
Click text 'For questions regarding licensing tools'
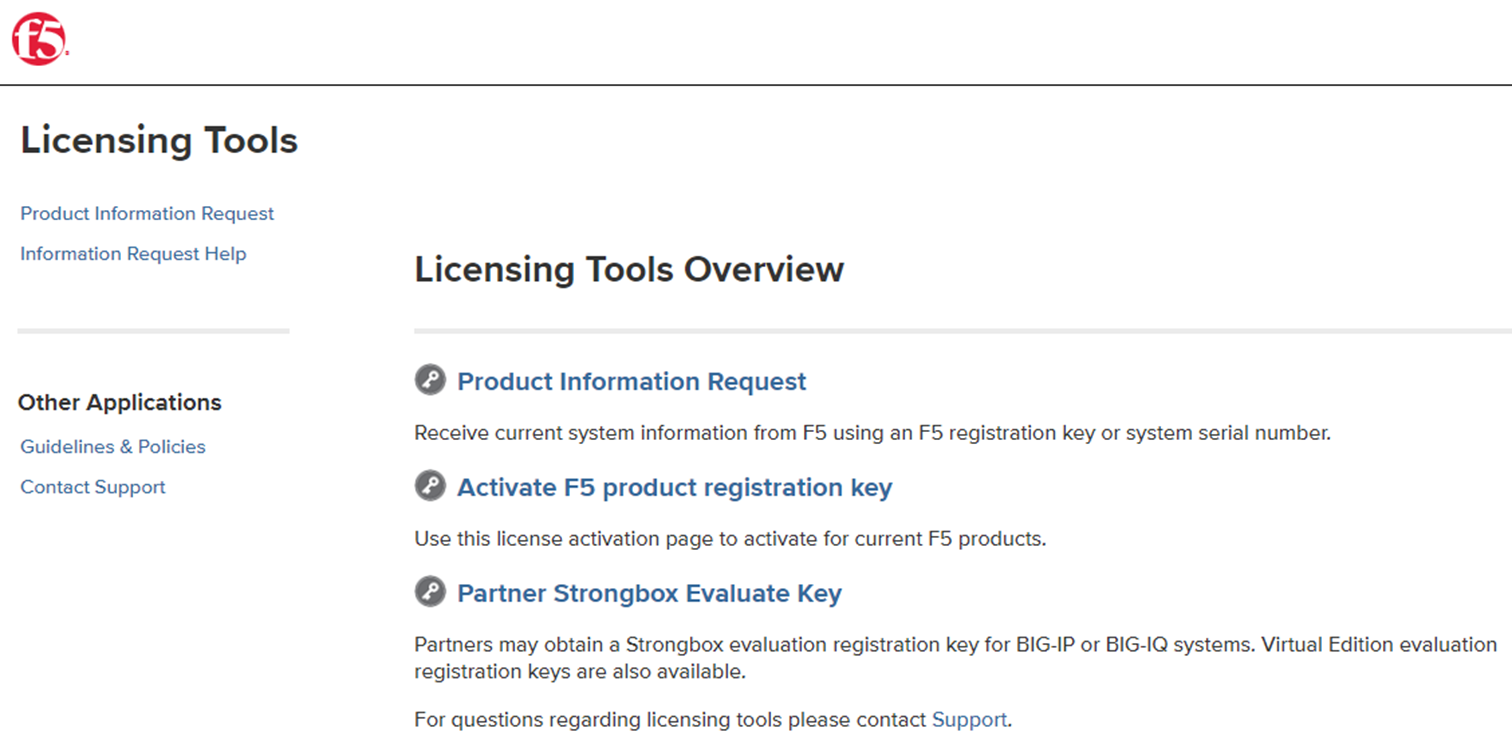tap(598, 720)
